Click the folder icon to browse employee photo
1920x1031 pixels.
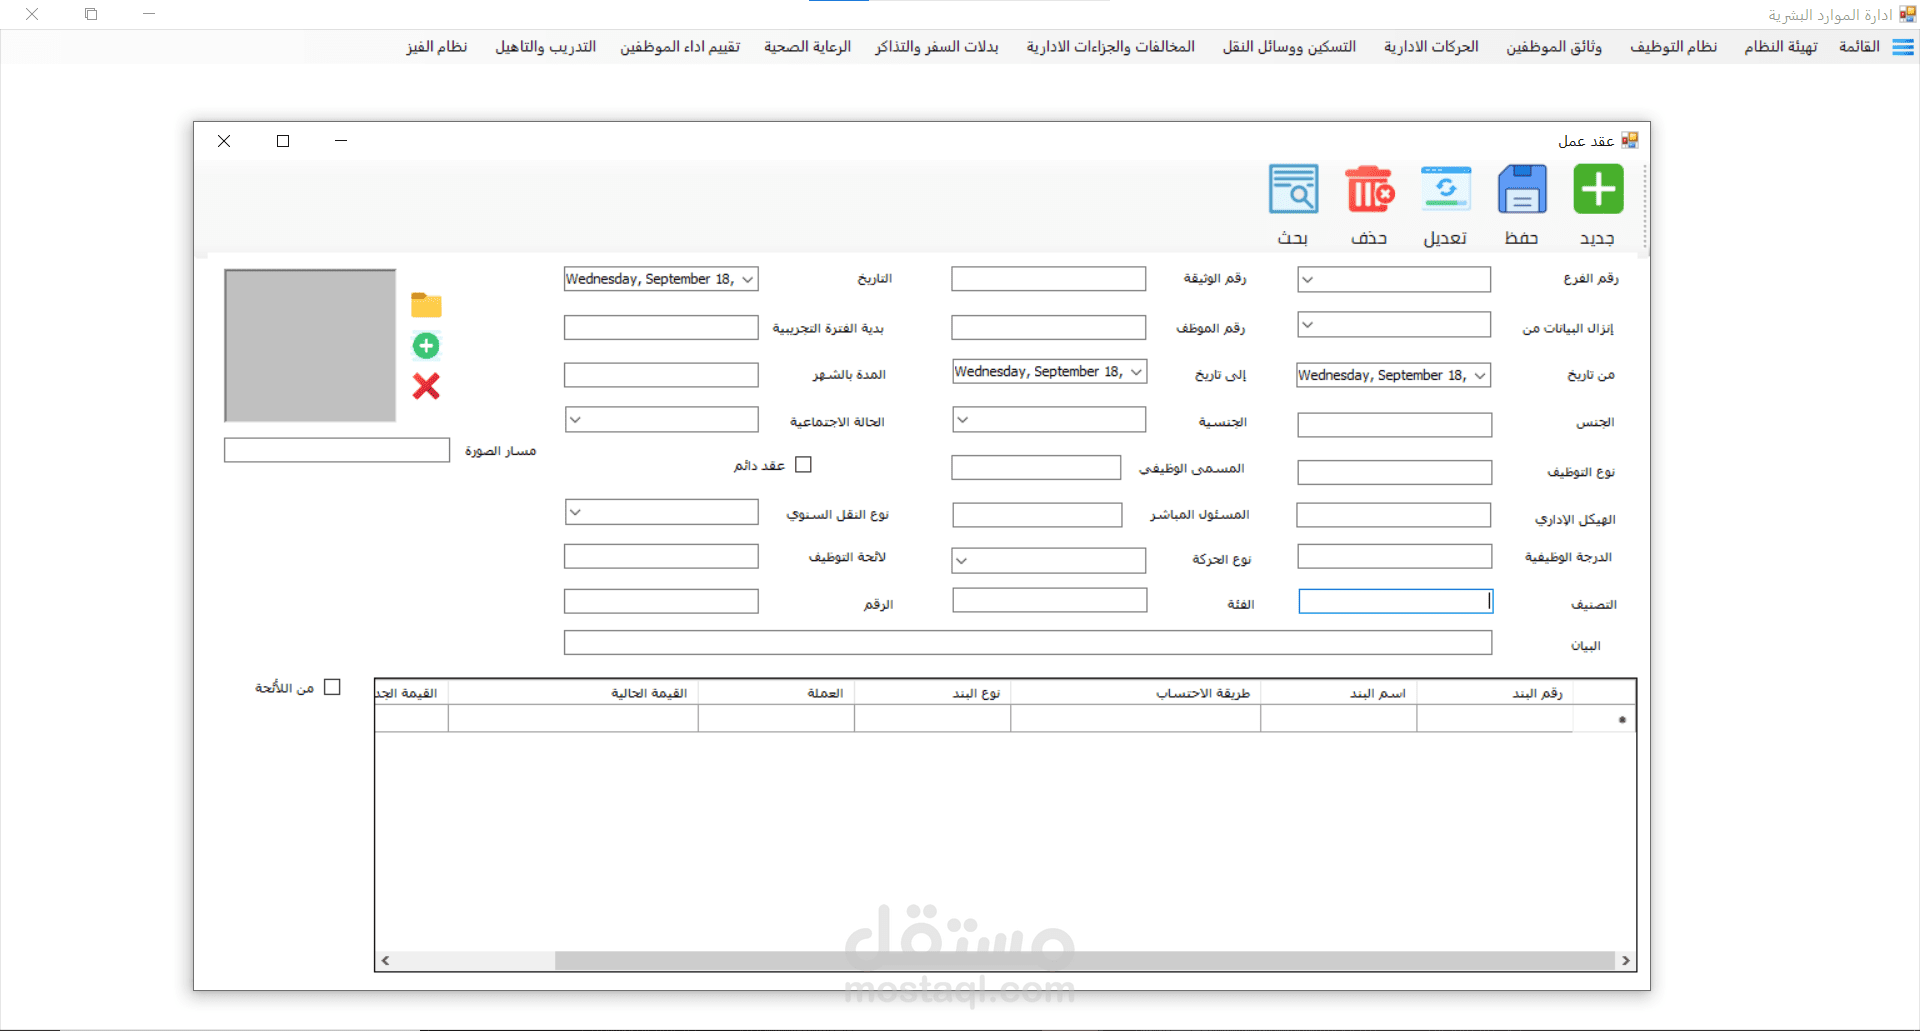tap(427, 305)
